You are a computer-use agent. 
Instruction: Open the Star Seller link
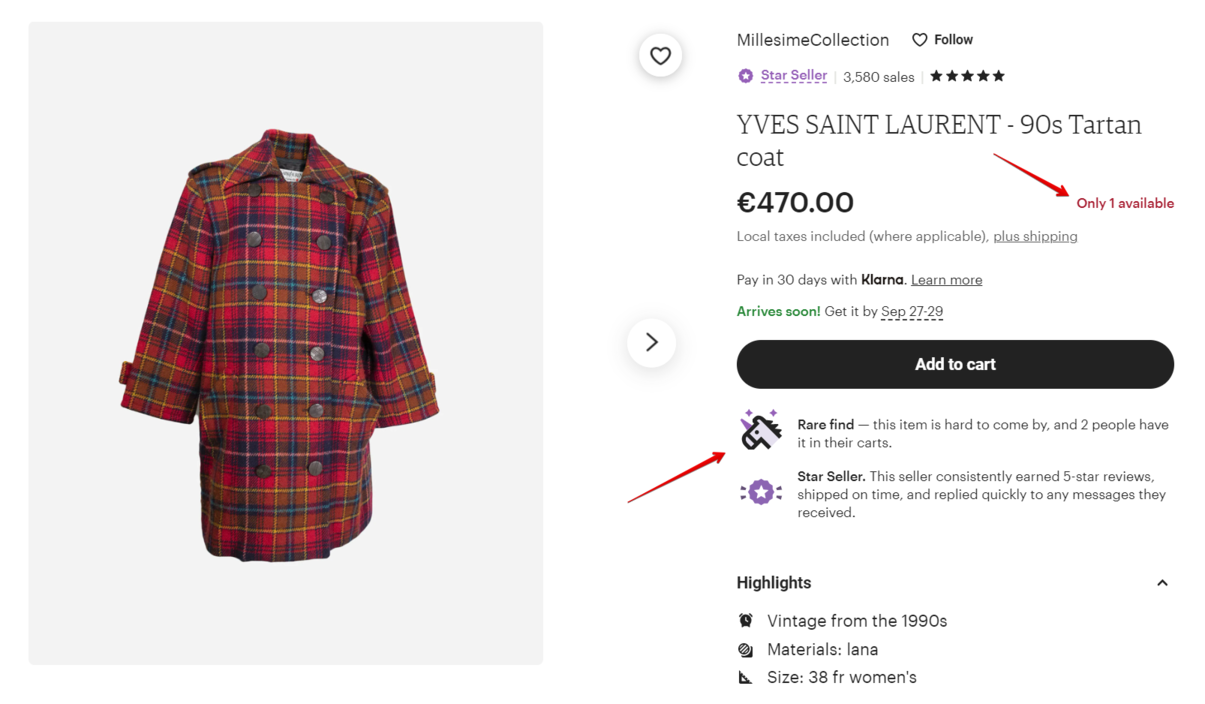click(x=793, y=76)
